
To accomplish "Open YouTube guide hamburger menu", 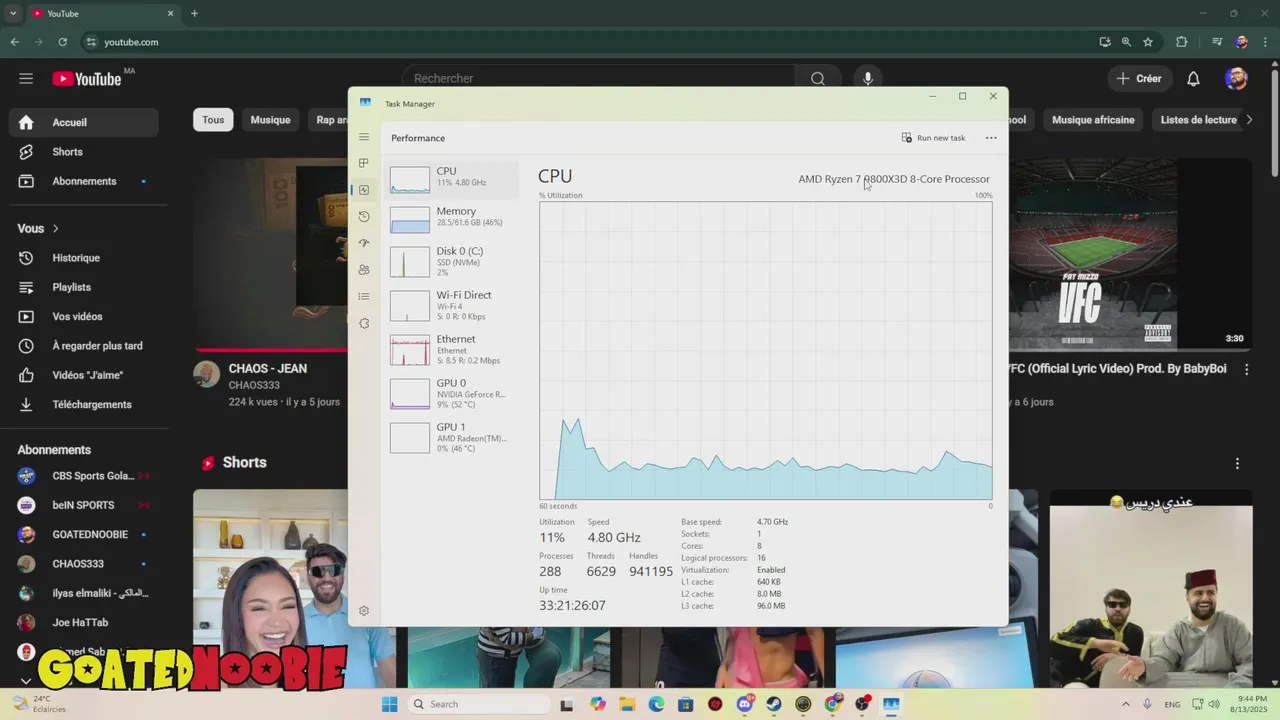I will (x=26, y=78).
